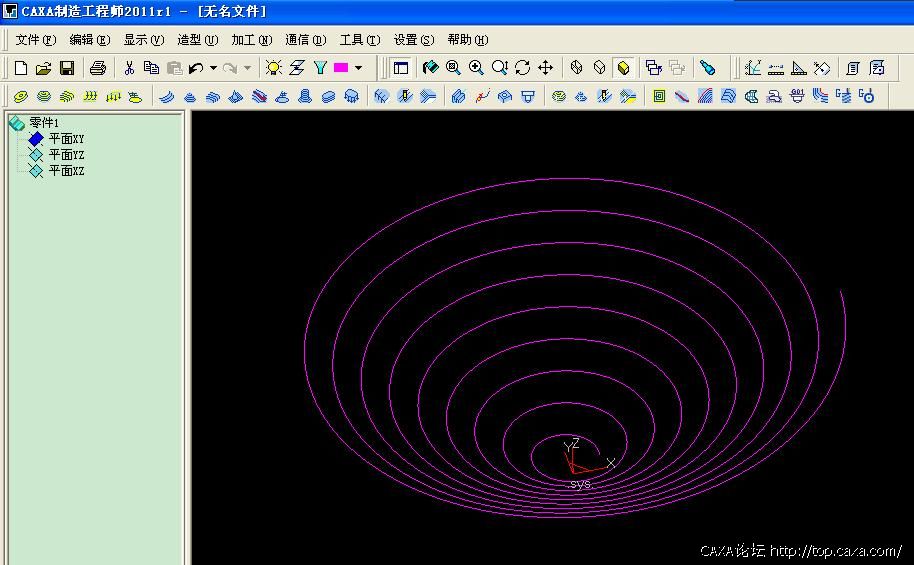Open a file with folder icon
Image resolution: width=914 pixels, height=565 pixels.
[x=43, y=68]
